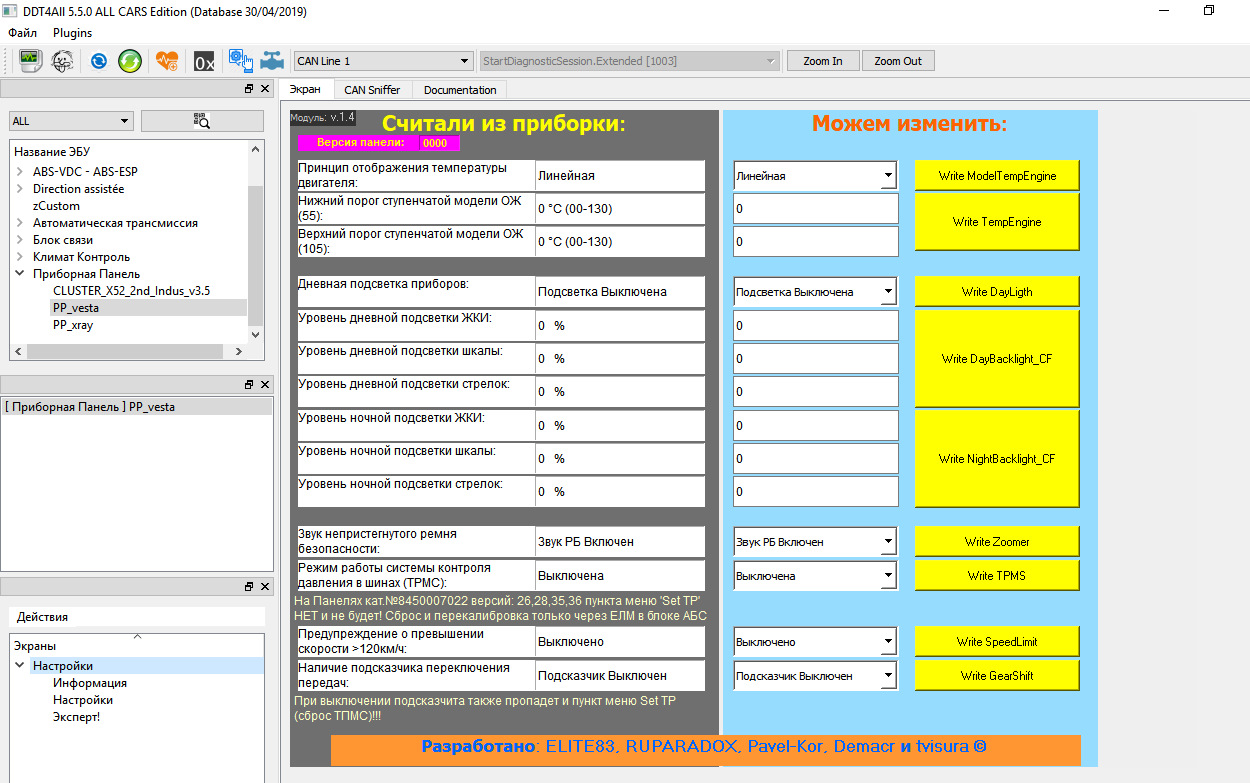Viewport: 1250px width, 783px height.
Task: Click the troll face toolbar icon
Action: 62,61
